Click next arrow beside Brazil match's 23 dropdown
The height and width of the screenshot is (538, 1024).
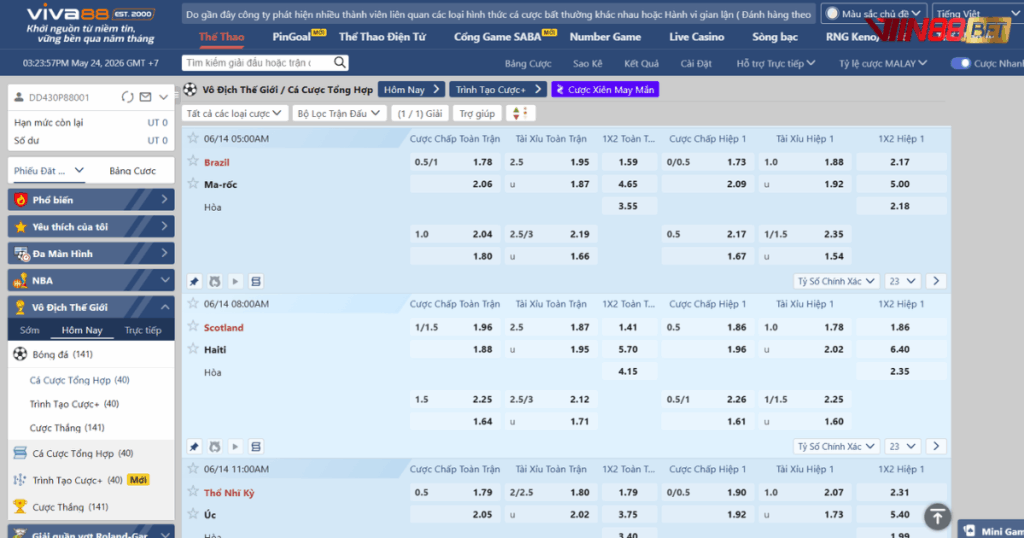click(936, 281)
